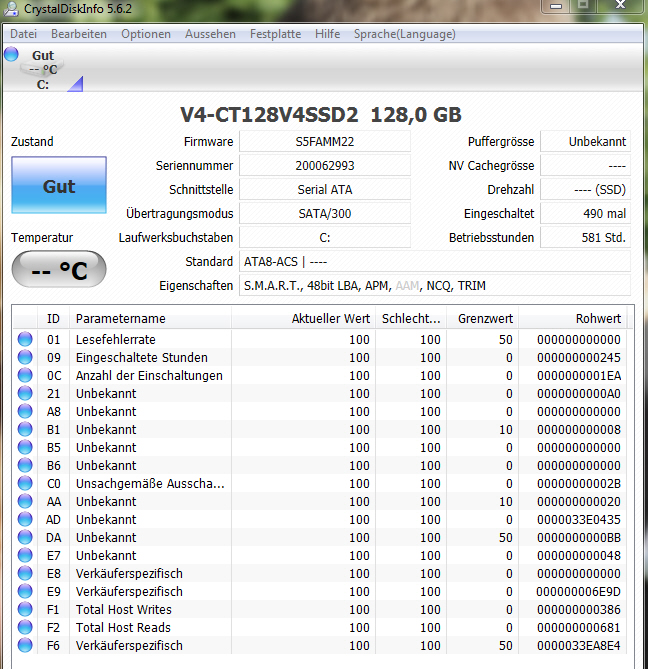Image resolution: width=648 pixels, height=669 pixels.
Task: Click the status orb for ID B1 row
Action: (x=25, y=429)
